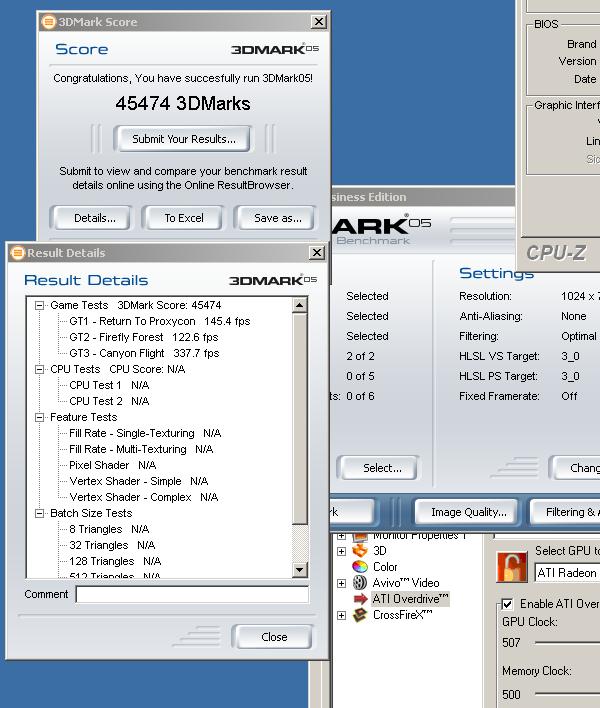Select Fill Rate - Single-Texturing row
Image resolution: width=600 pixels, height=708 pixels.
pyautogui.click(x=145, y=433)
